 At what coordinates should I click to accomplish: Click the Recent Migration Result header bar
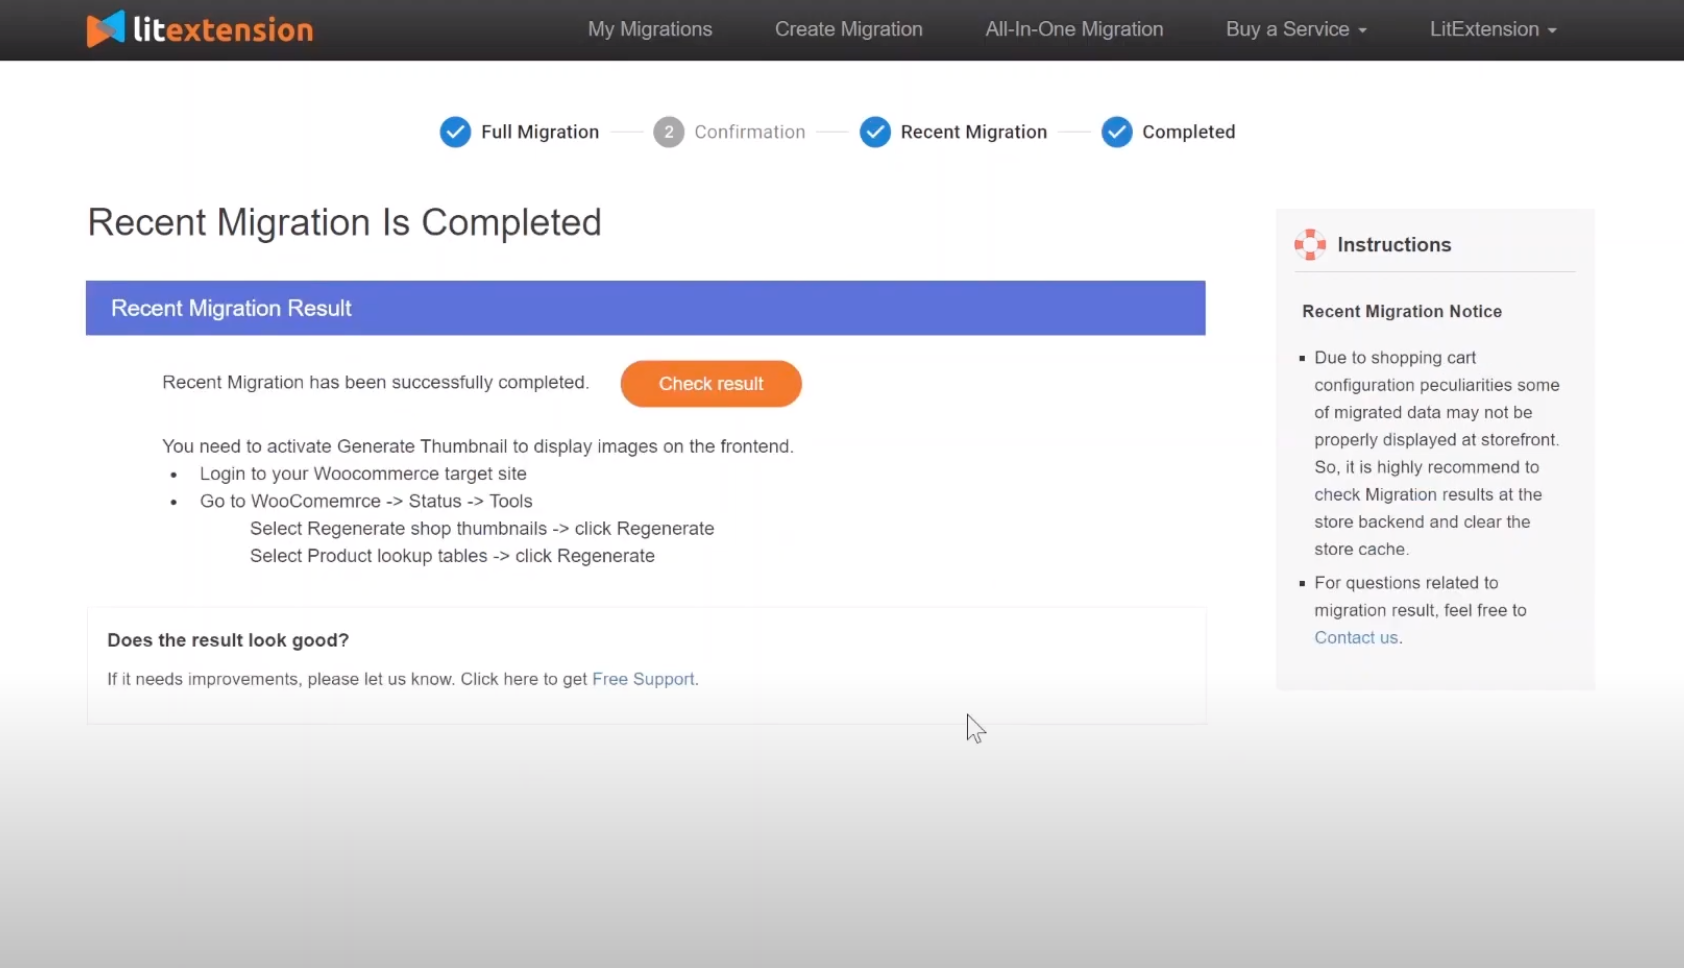coord(646,308)
